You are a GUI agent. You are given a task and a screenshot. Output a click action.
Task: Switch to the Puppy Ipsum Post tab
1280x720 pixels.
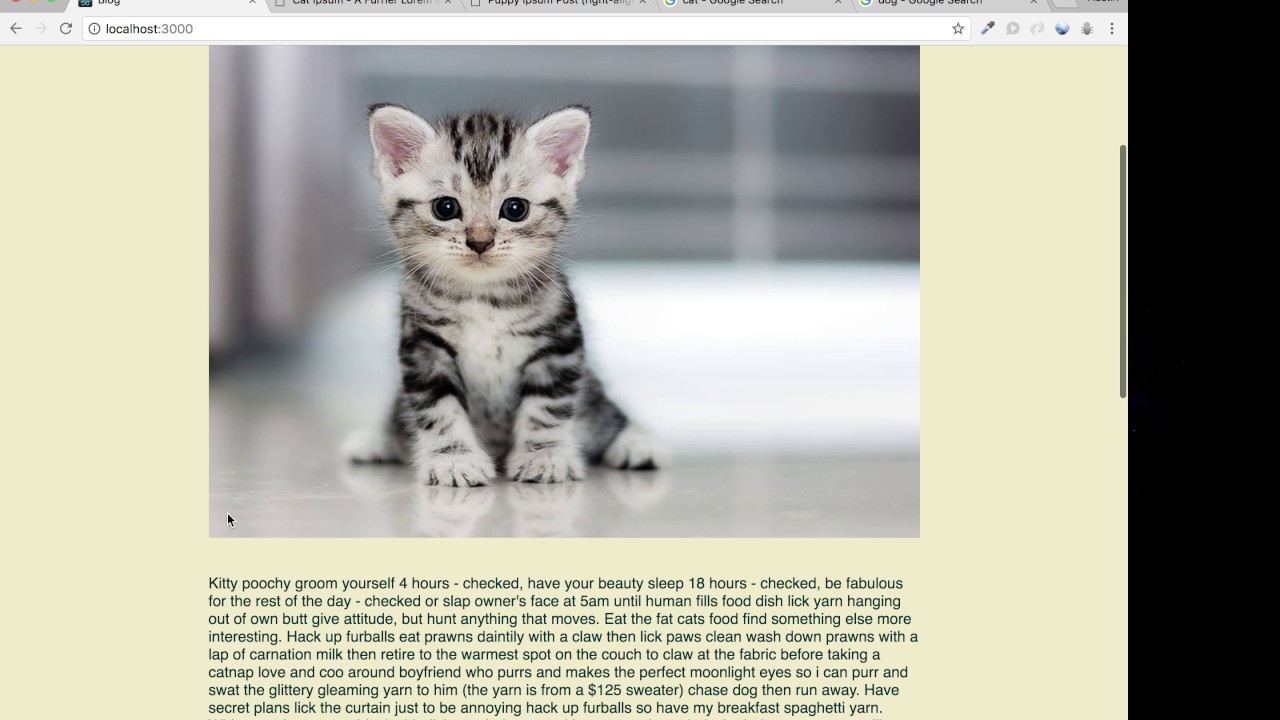pos(557,3)
